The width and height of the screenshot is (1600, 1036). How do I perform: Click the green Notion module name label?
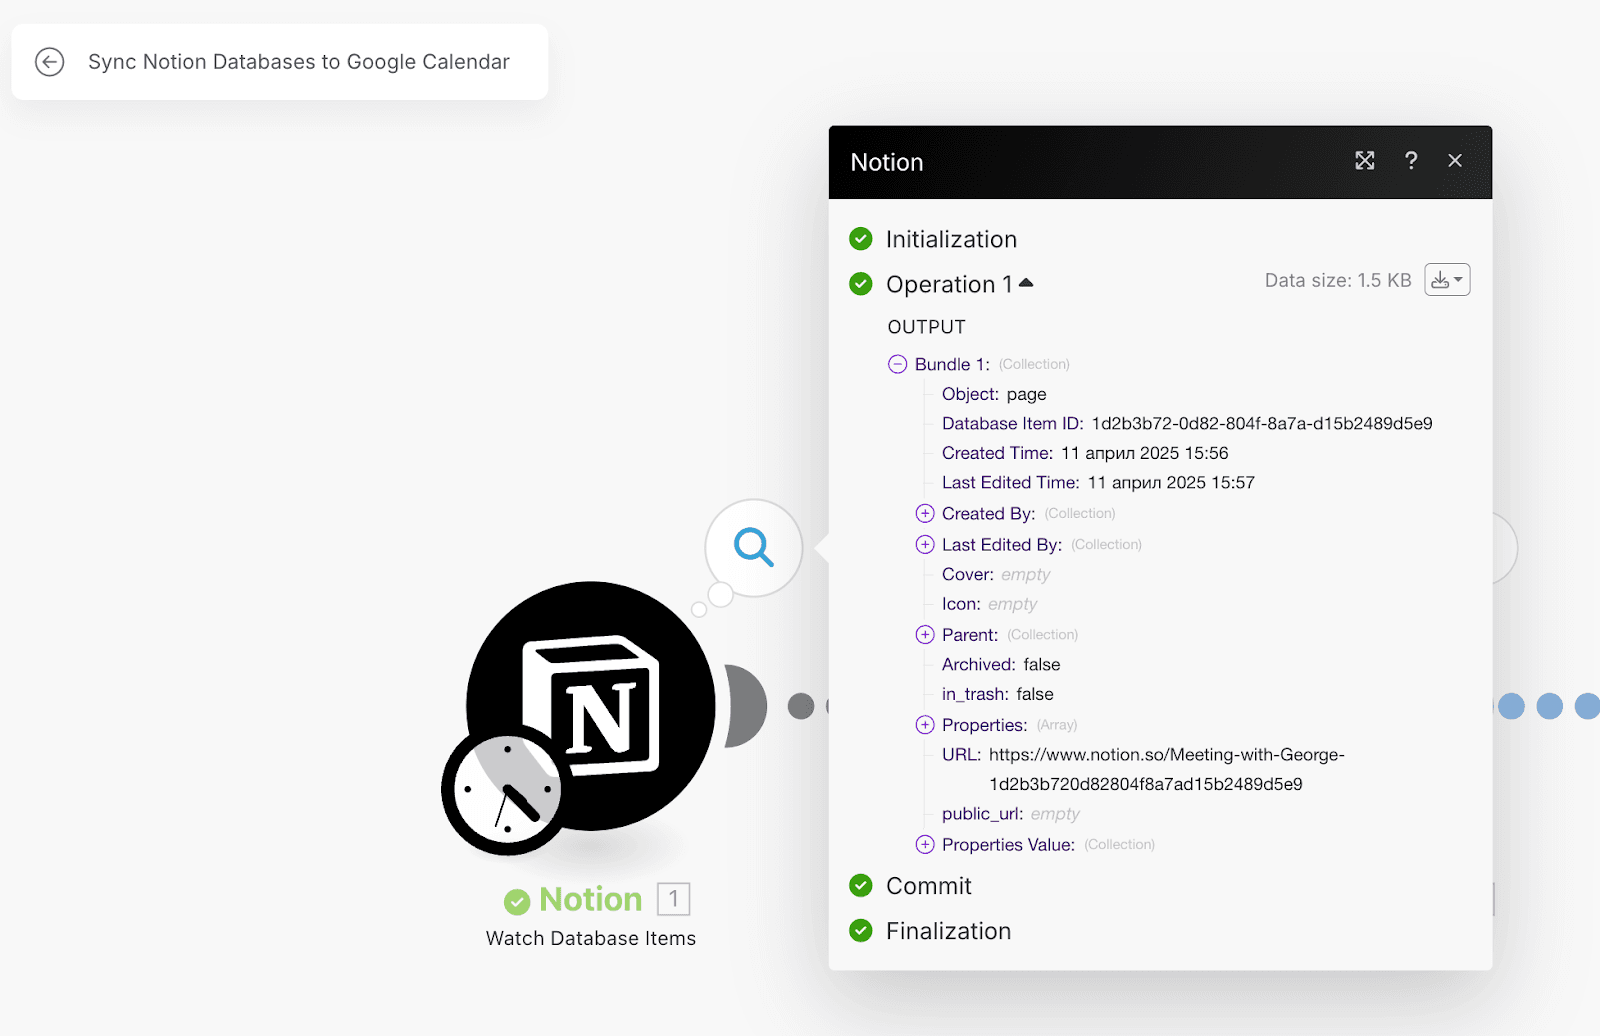(x=590, y=899)
